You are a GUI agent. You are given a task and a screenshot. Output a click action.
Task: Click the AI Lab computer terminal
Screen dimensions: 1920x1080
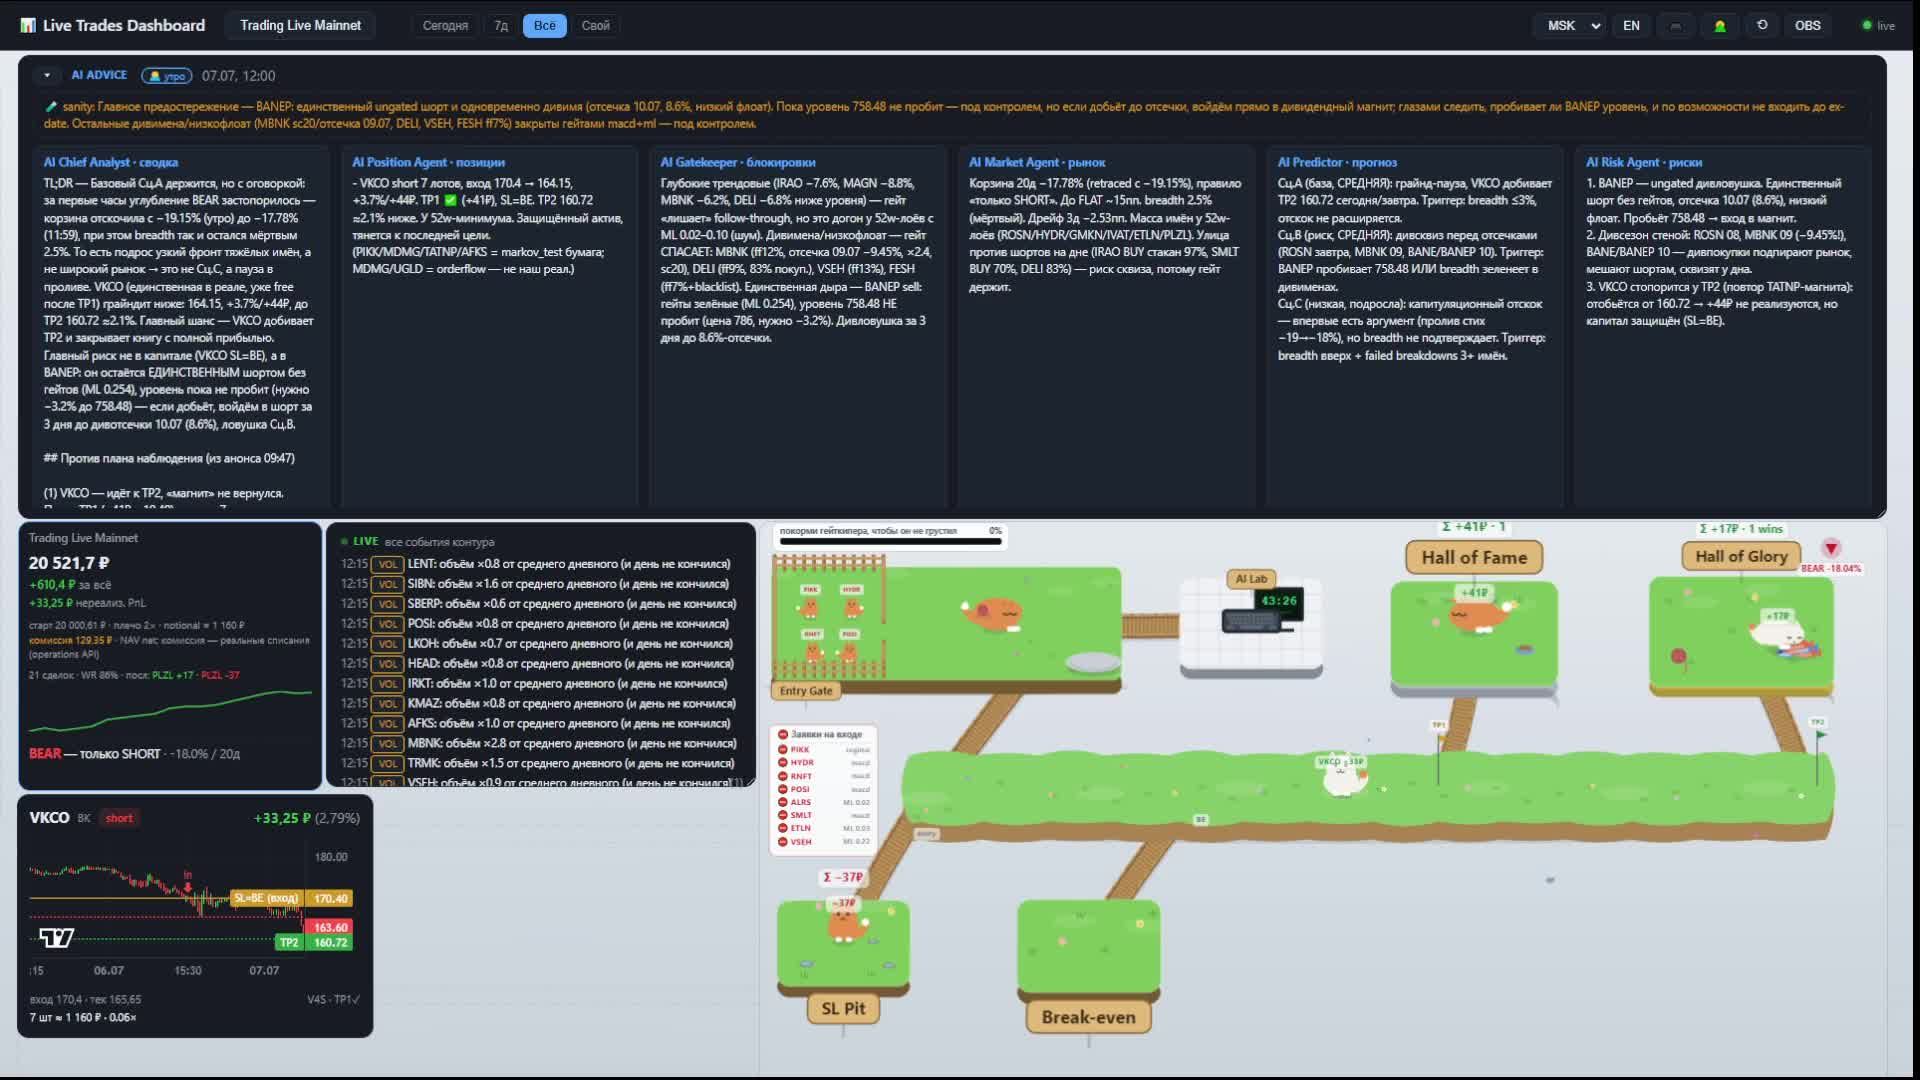pyautogui.click(x=1263, y=612)
